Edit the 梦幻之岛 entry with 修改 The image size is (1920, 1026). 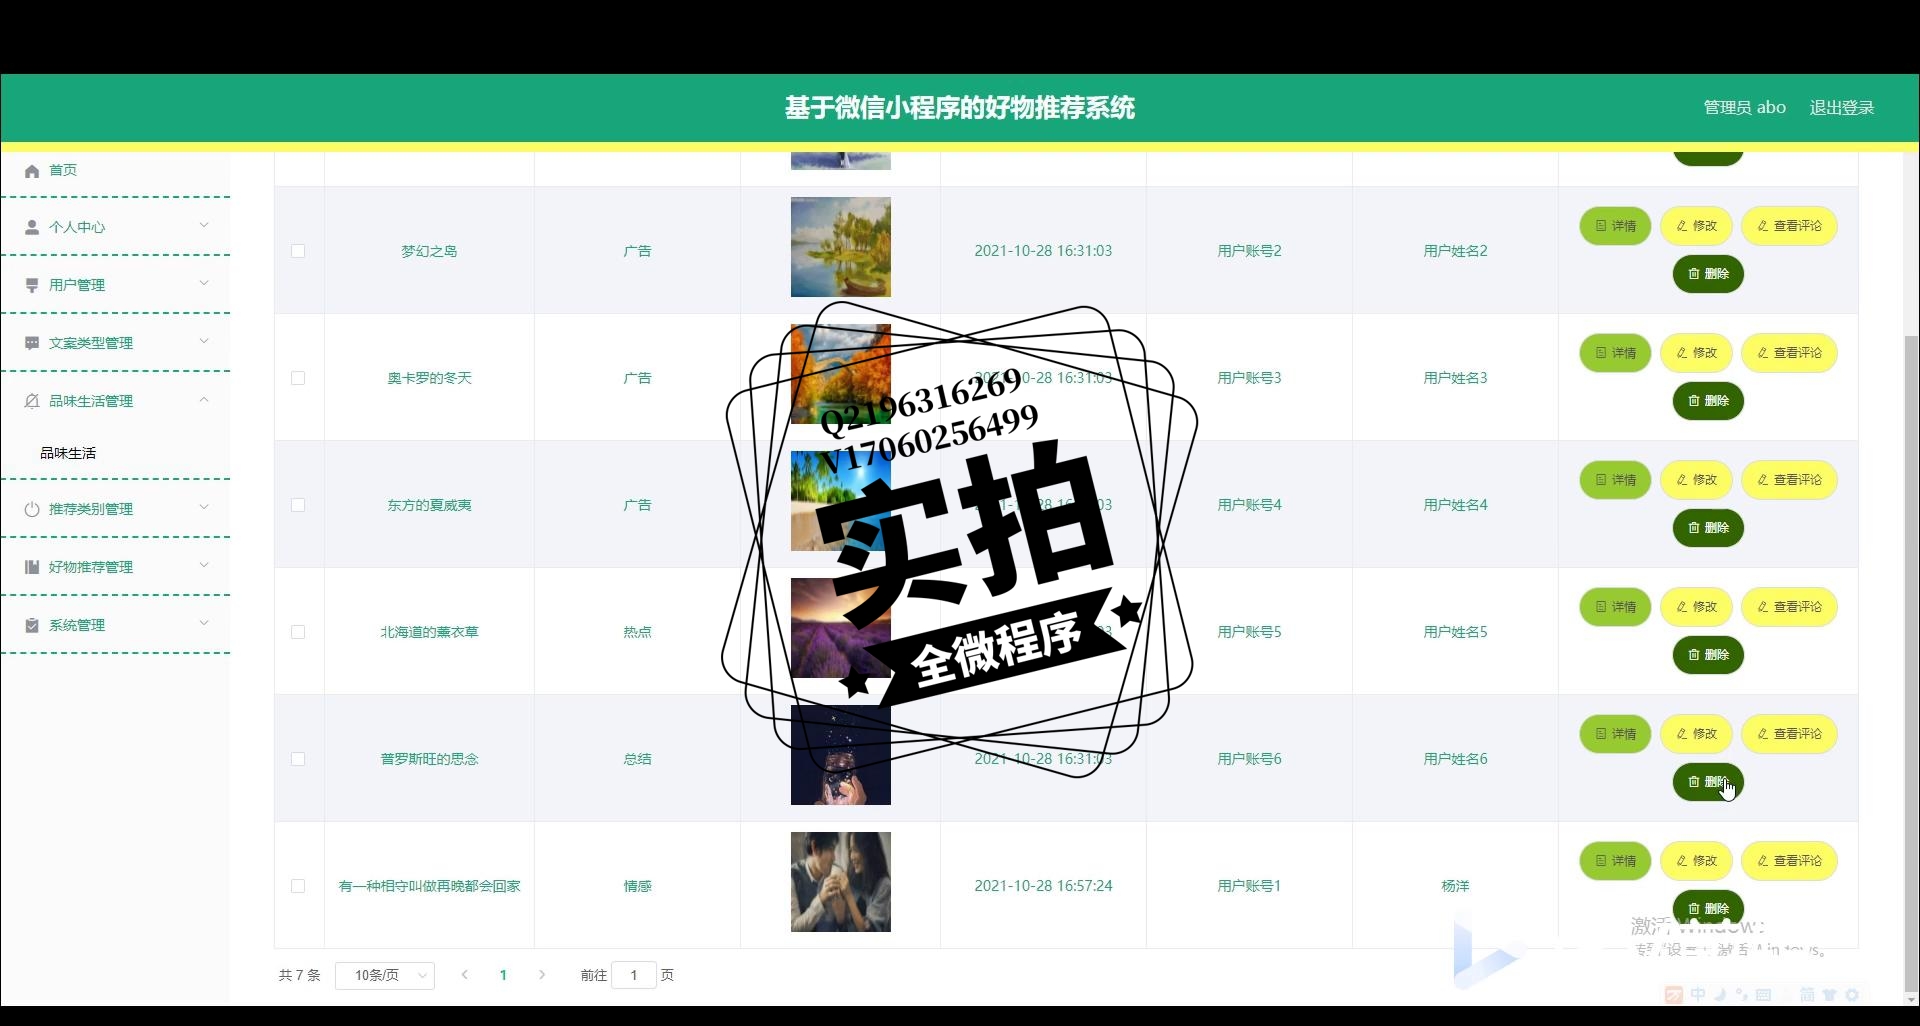[x=1696, y=226]
